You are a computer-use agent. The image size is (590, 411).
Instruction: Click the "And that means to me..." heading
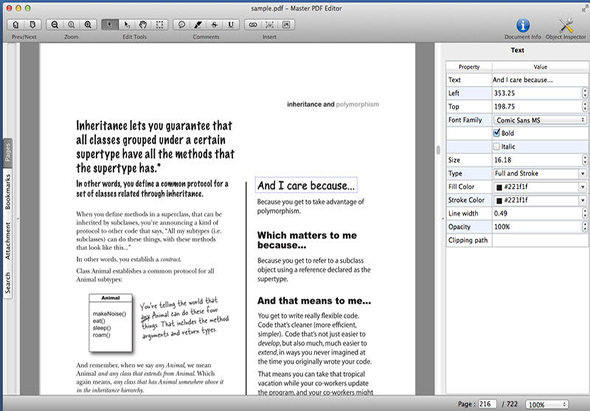pos(314,301)
